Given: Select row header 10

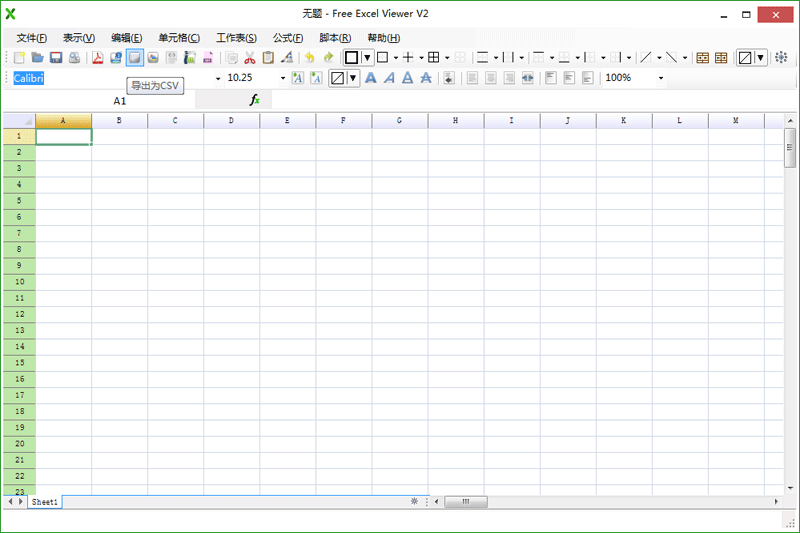Looking at the screenshot, I should click(19, 282).
